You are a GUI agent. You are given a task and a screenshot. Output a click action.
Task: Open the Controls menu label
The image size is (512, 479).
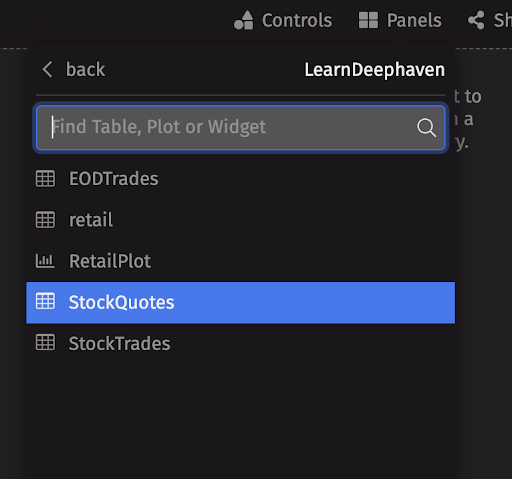(297, 20)
